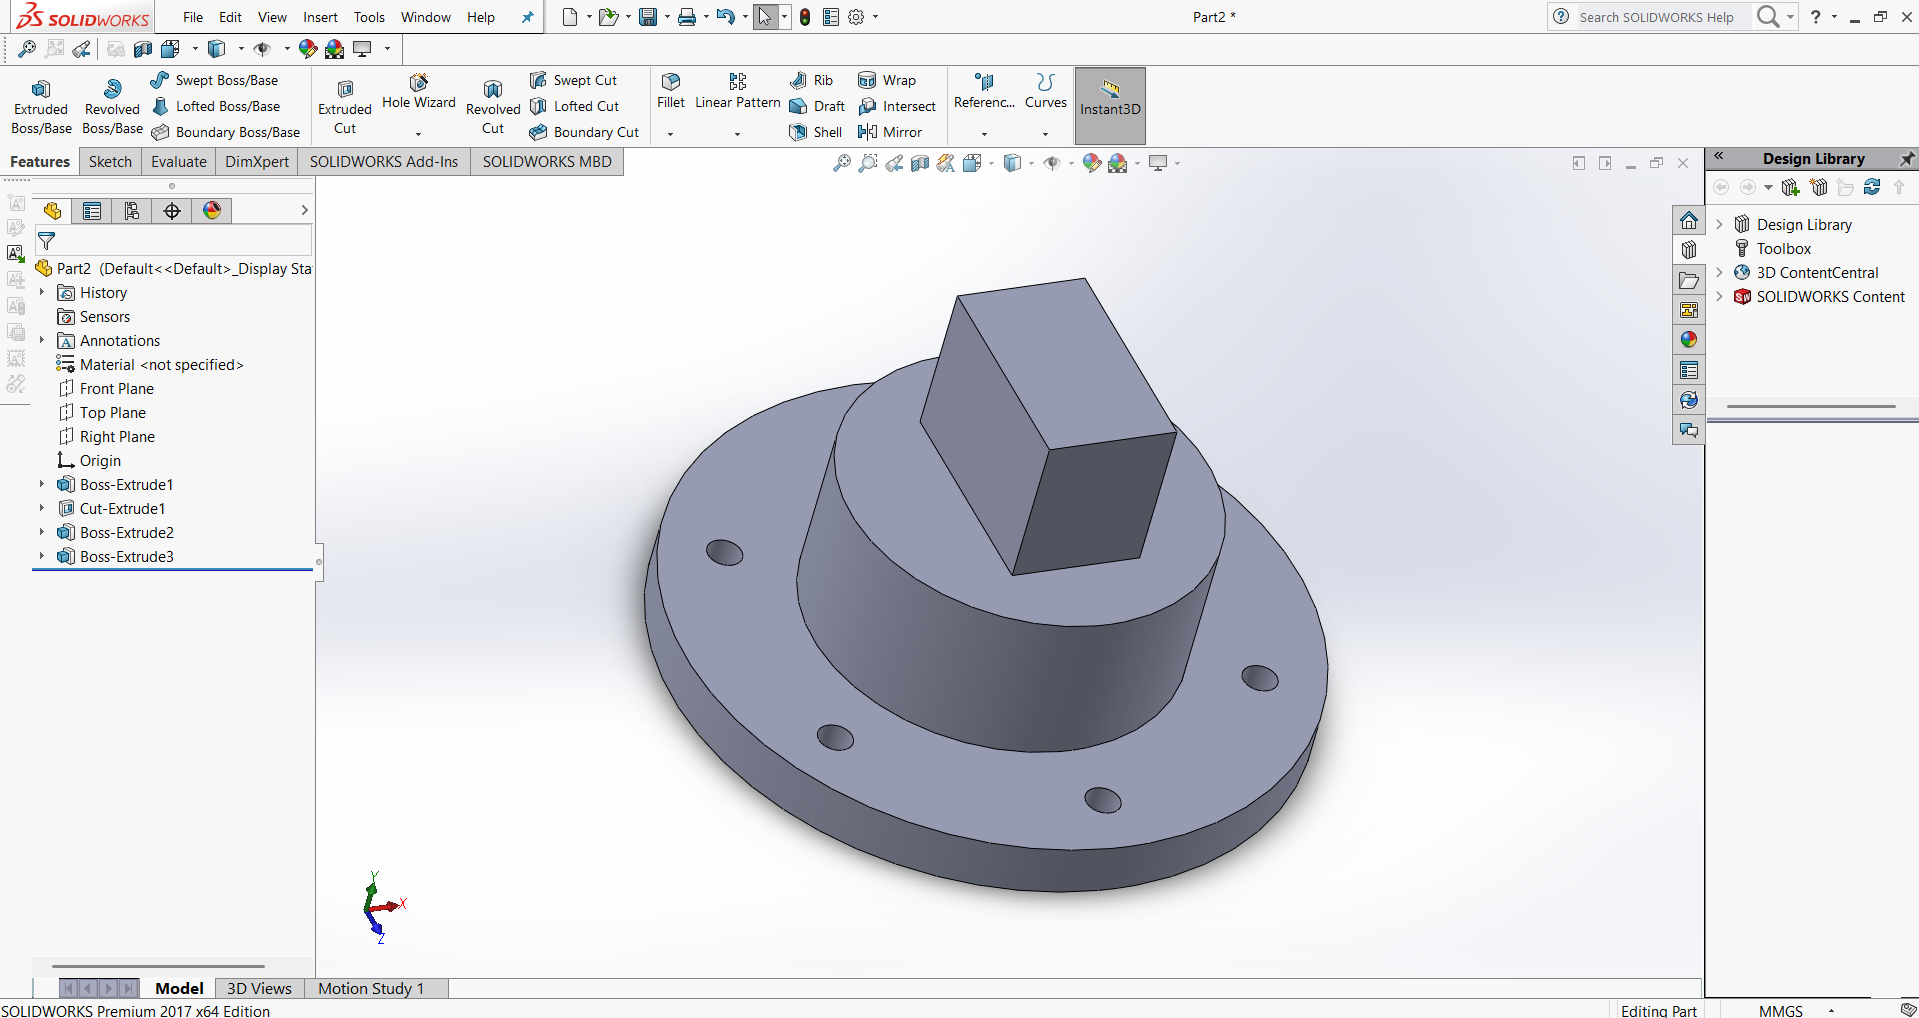Click the Swept Boss/Base tool
Image resolution: width=1919 pixels, height=1018 pixels.
tap(214, 80)
